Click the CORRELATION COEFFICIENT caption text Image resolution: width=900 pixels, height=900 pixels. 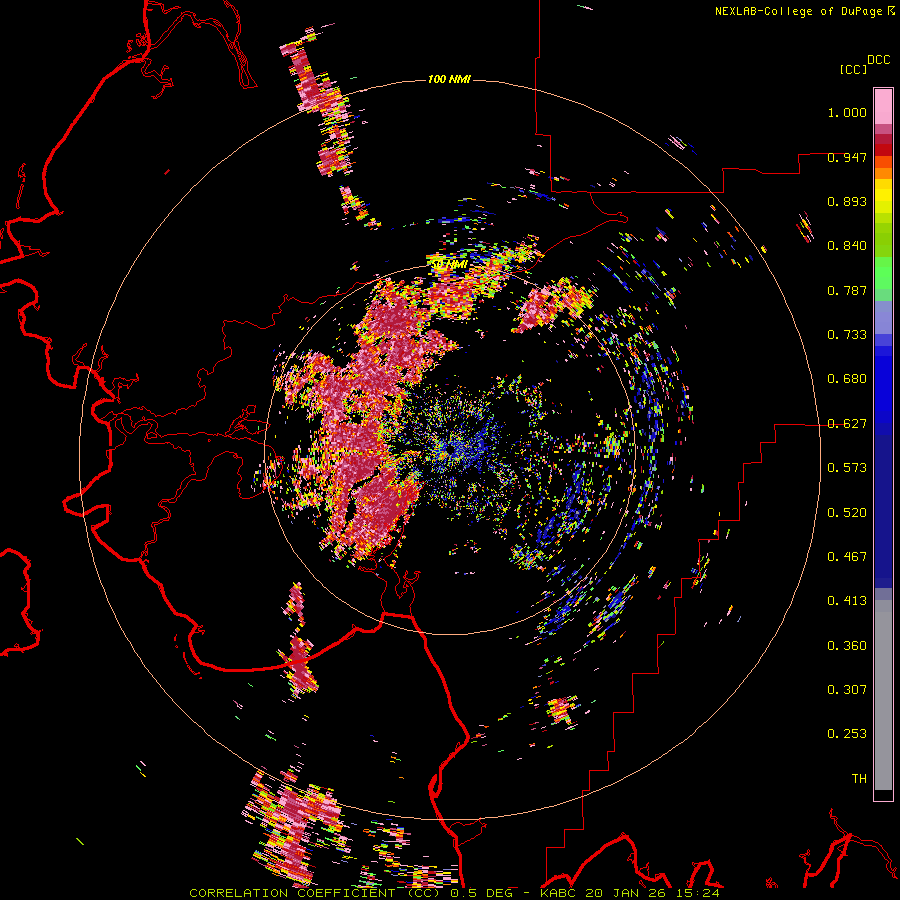pyautogui.click(x=296, y=893)
